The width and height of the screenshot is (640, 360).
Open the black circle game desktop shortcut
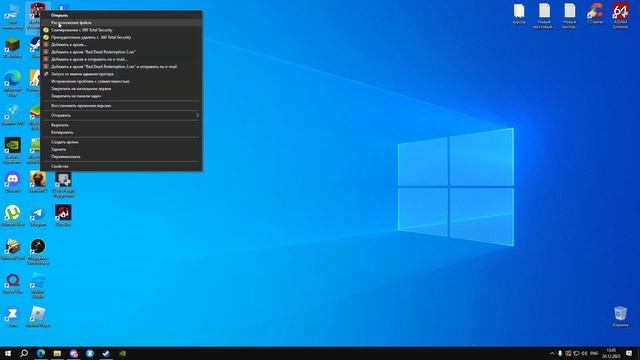click(x=38, y=251)
